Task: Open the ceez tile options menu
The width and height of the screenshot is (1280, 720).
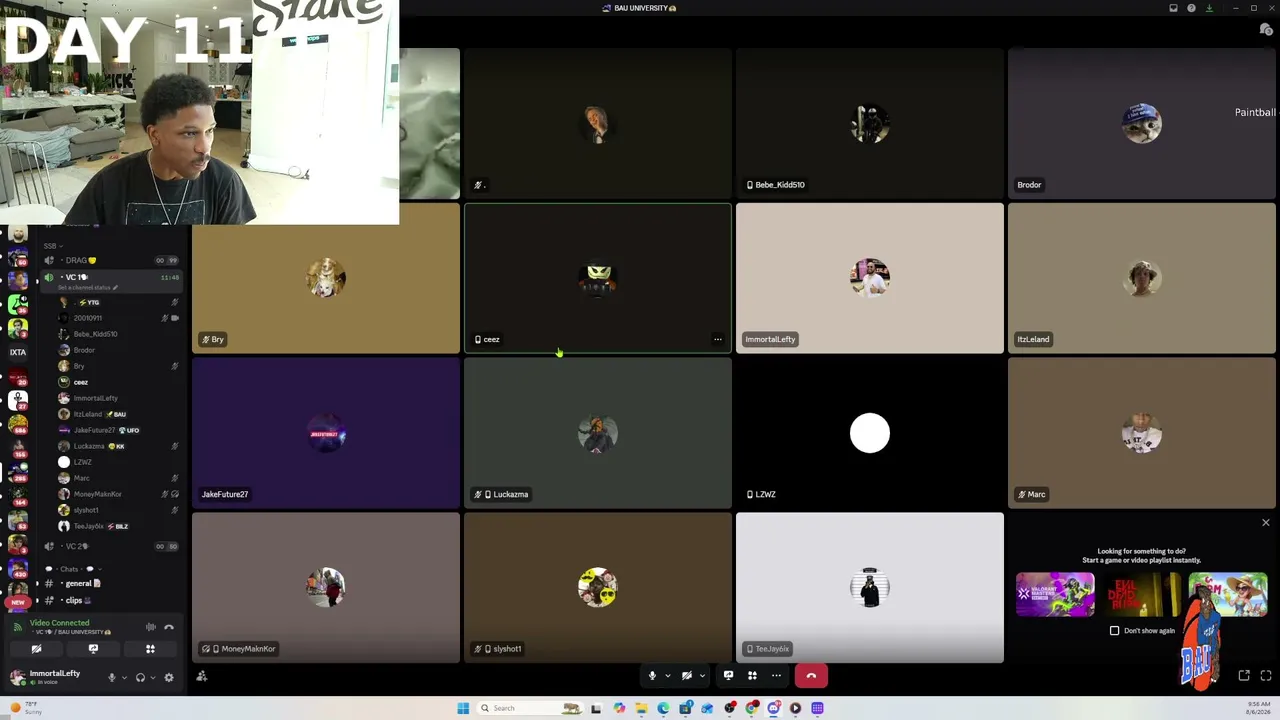Action: tap(718, 339)
